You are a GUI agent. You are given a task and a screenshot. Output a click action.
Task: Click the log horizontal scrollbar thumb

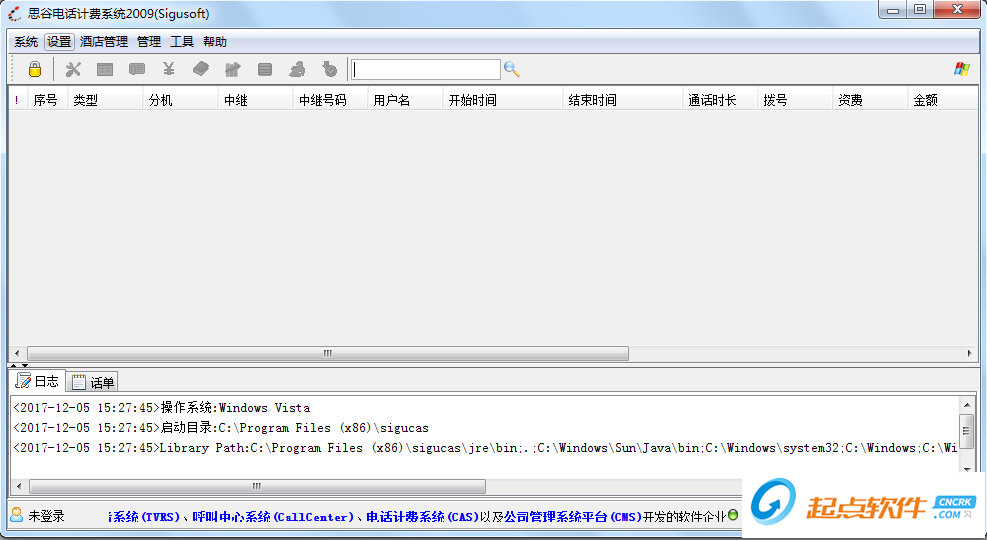coord(257,486)
